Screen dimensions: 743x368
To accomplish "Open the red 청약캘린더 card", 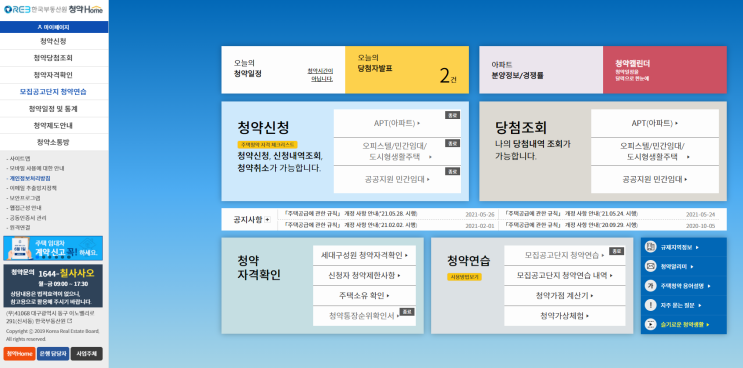I will coord(665,70).
